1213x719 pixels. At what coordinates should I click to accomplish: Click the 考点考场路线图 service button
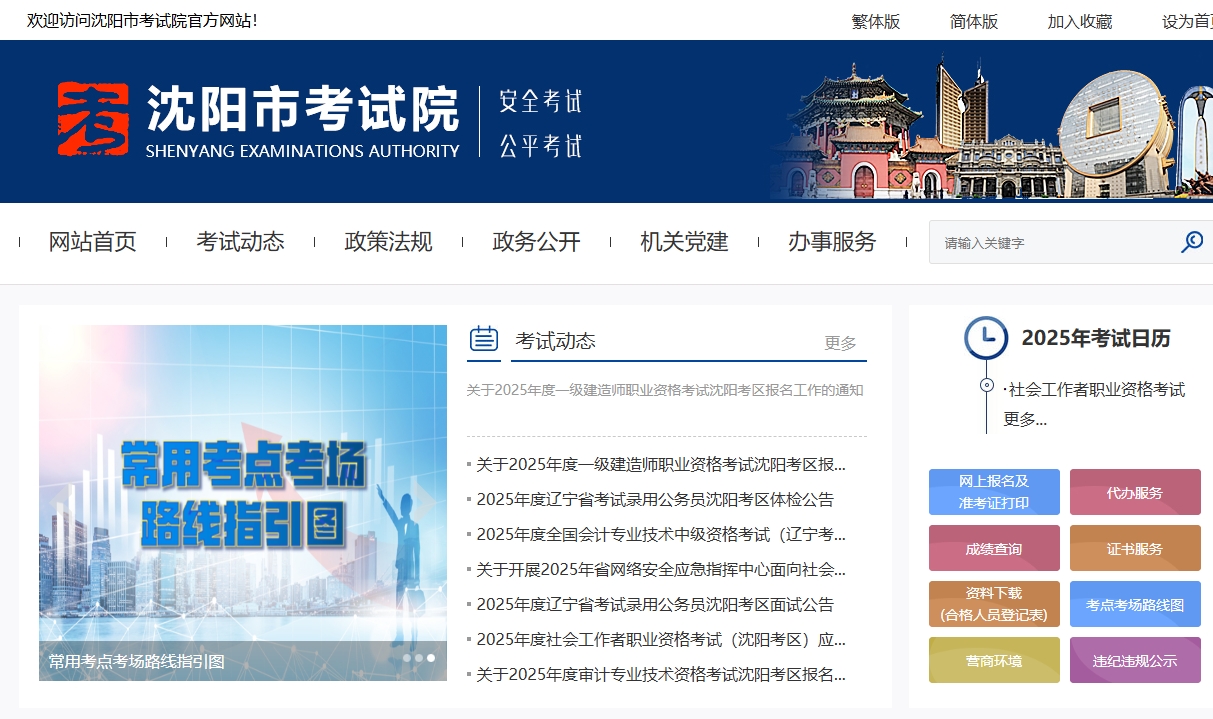click(1135, 604)
